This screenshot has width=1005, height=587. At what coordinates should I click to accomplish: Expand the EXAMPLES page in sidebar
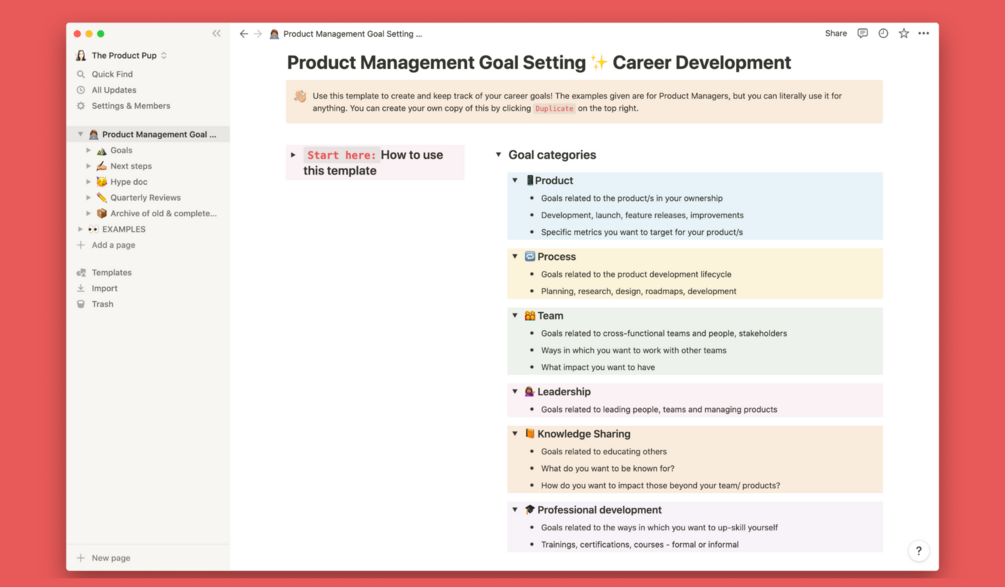pyautogui.click(x=81, y=229)
